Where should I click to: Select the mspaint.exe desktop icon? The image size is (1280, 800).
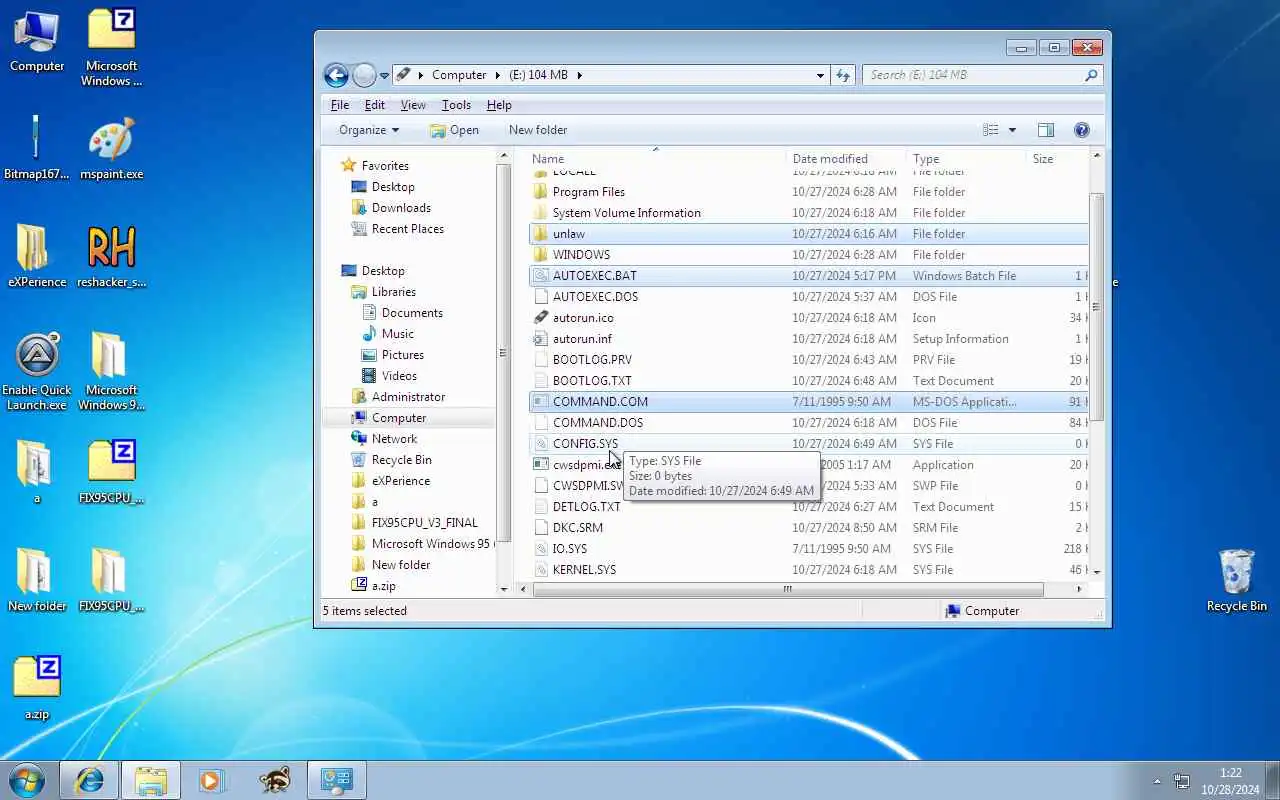[x=111, y=150]
